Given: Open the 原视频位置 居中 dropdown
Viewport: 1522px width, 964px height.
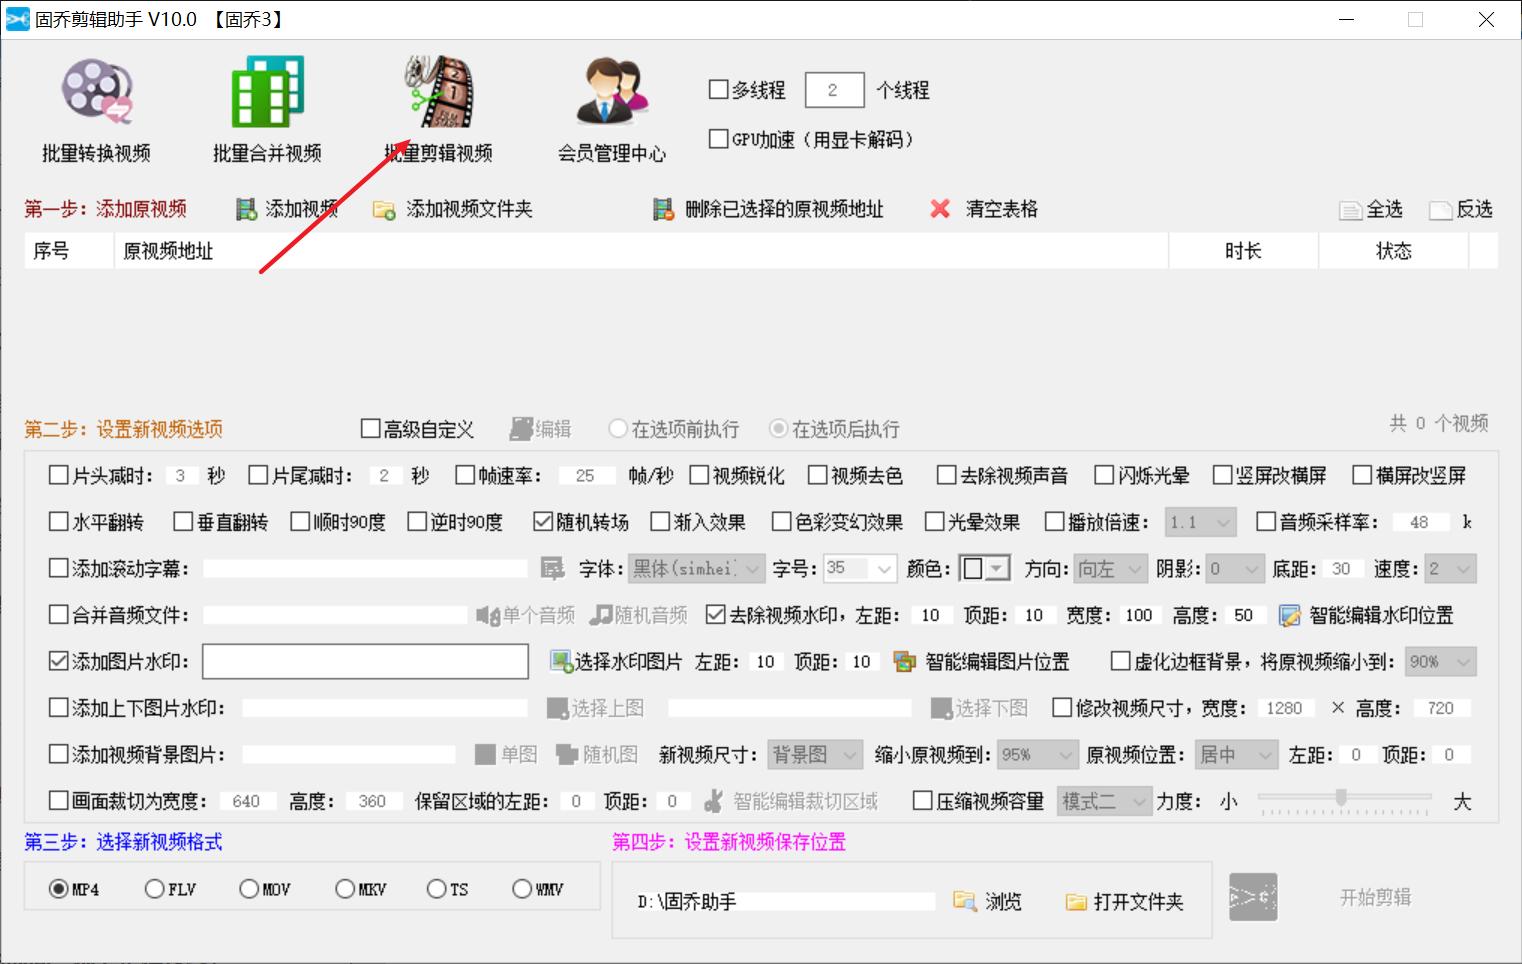Looking at the screenshot, I should coord(1236,754).
